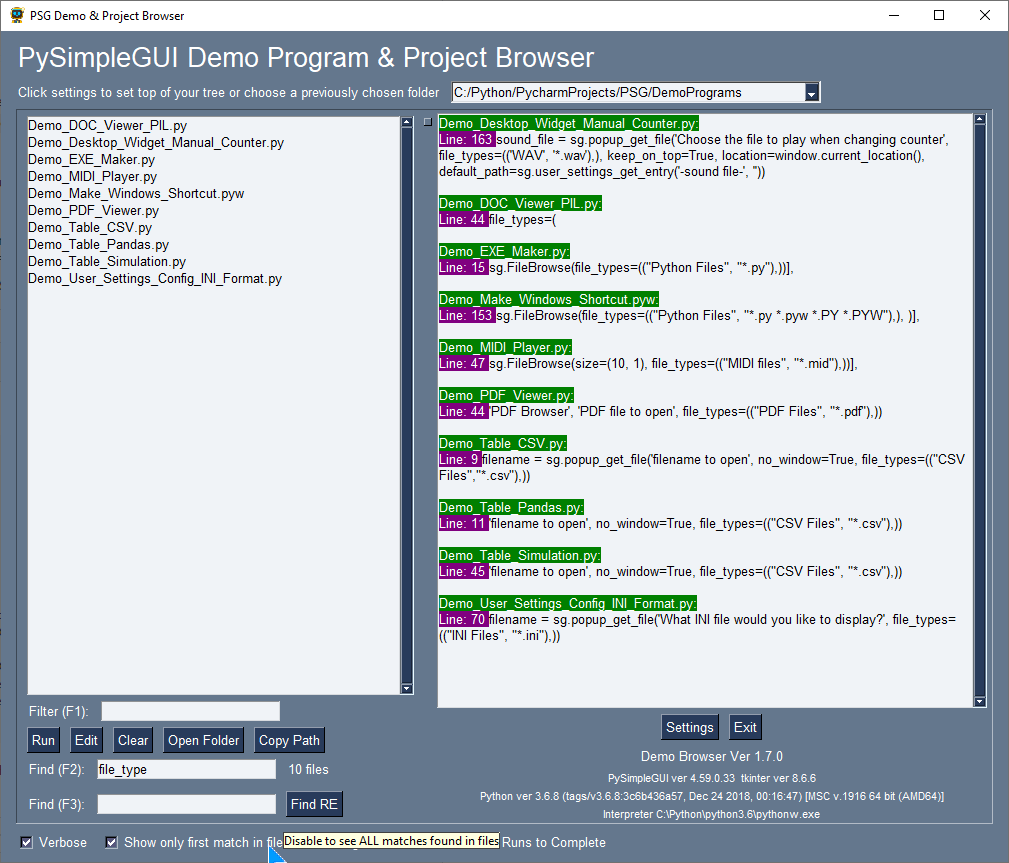Click the PSG app icon in title bar
The width and height of the screenshot is (1009, 863).
pyautogui.click(x=17, y=15)
